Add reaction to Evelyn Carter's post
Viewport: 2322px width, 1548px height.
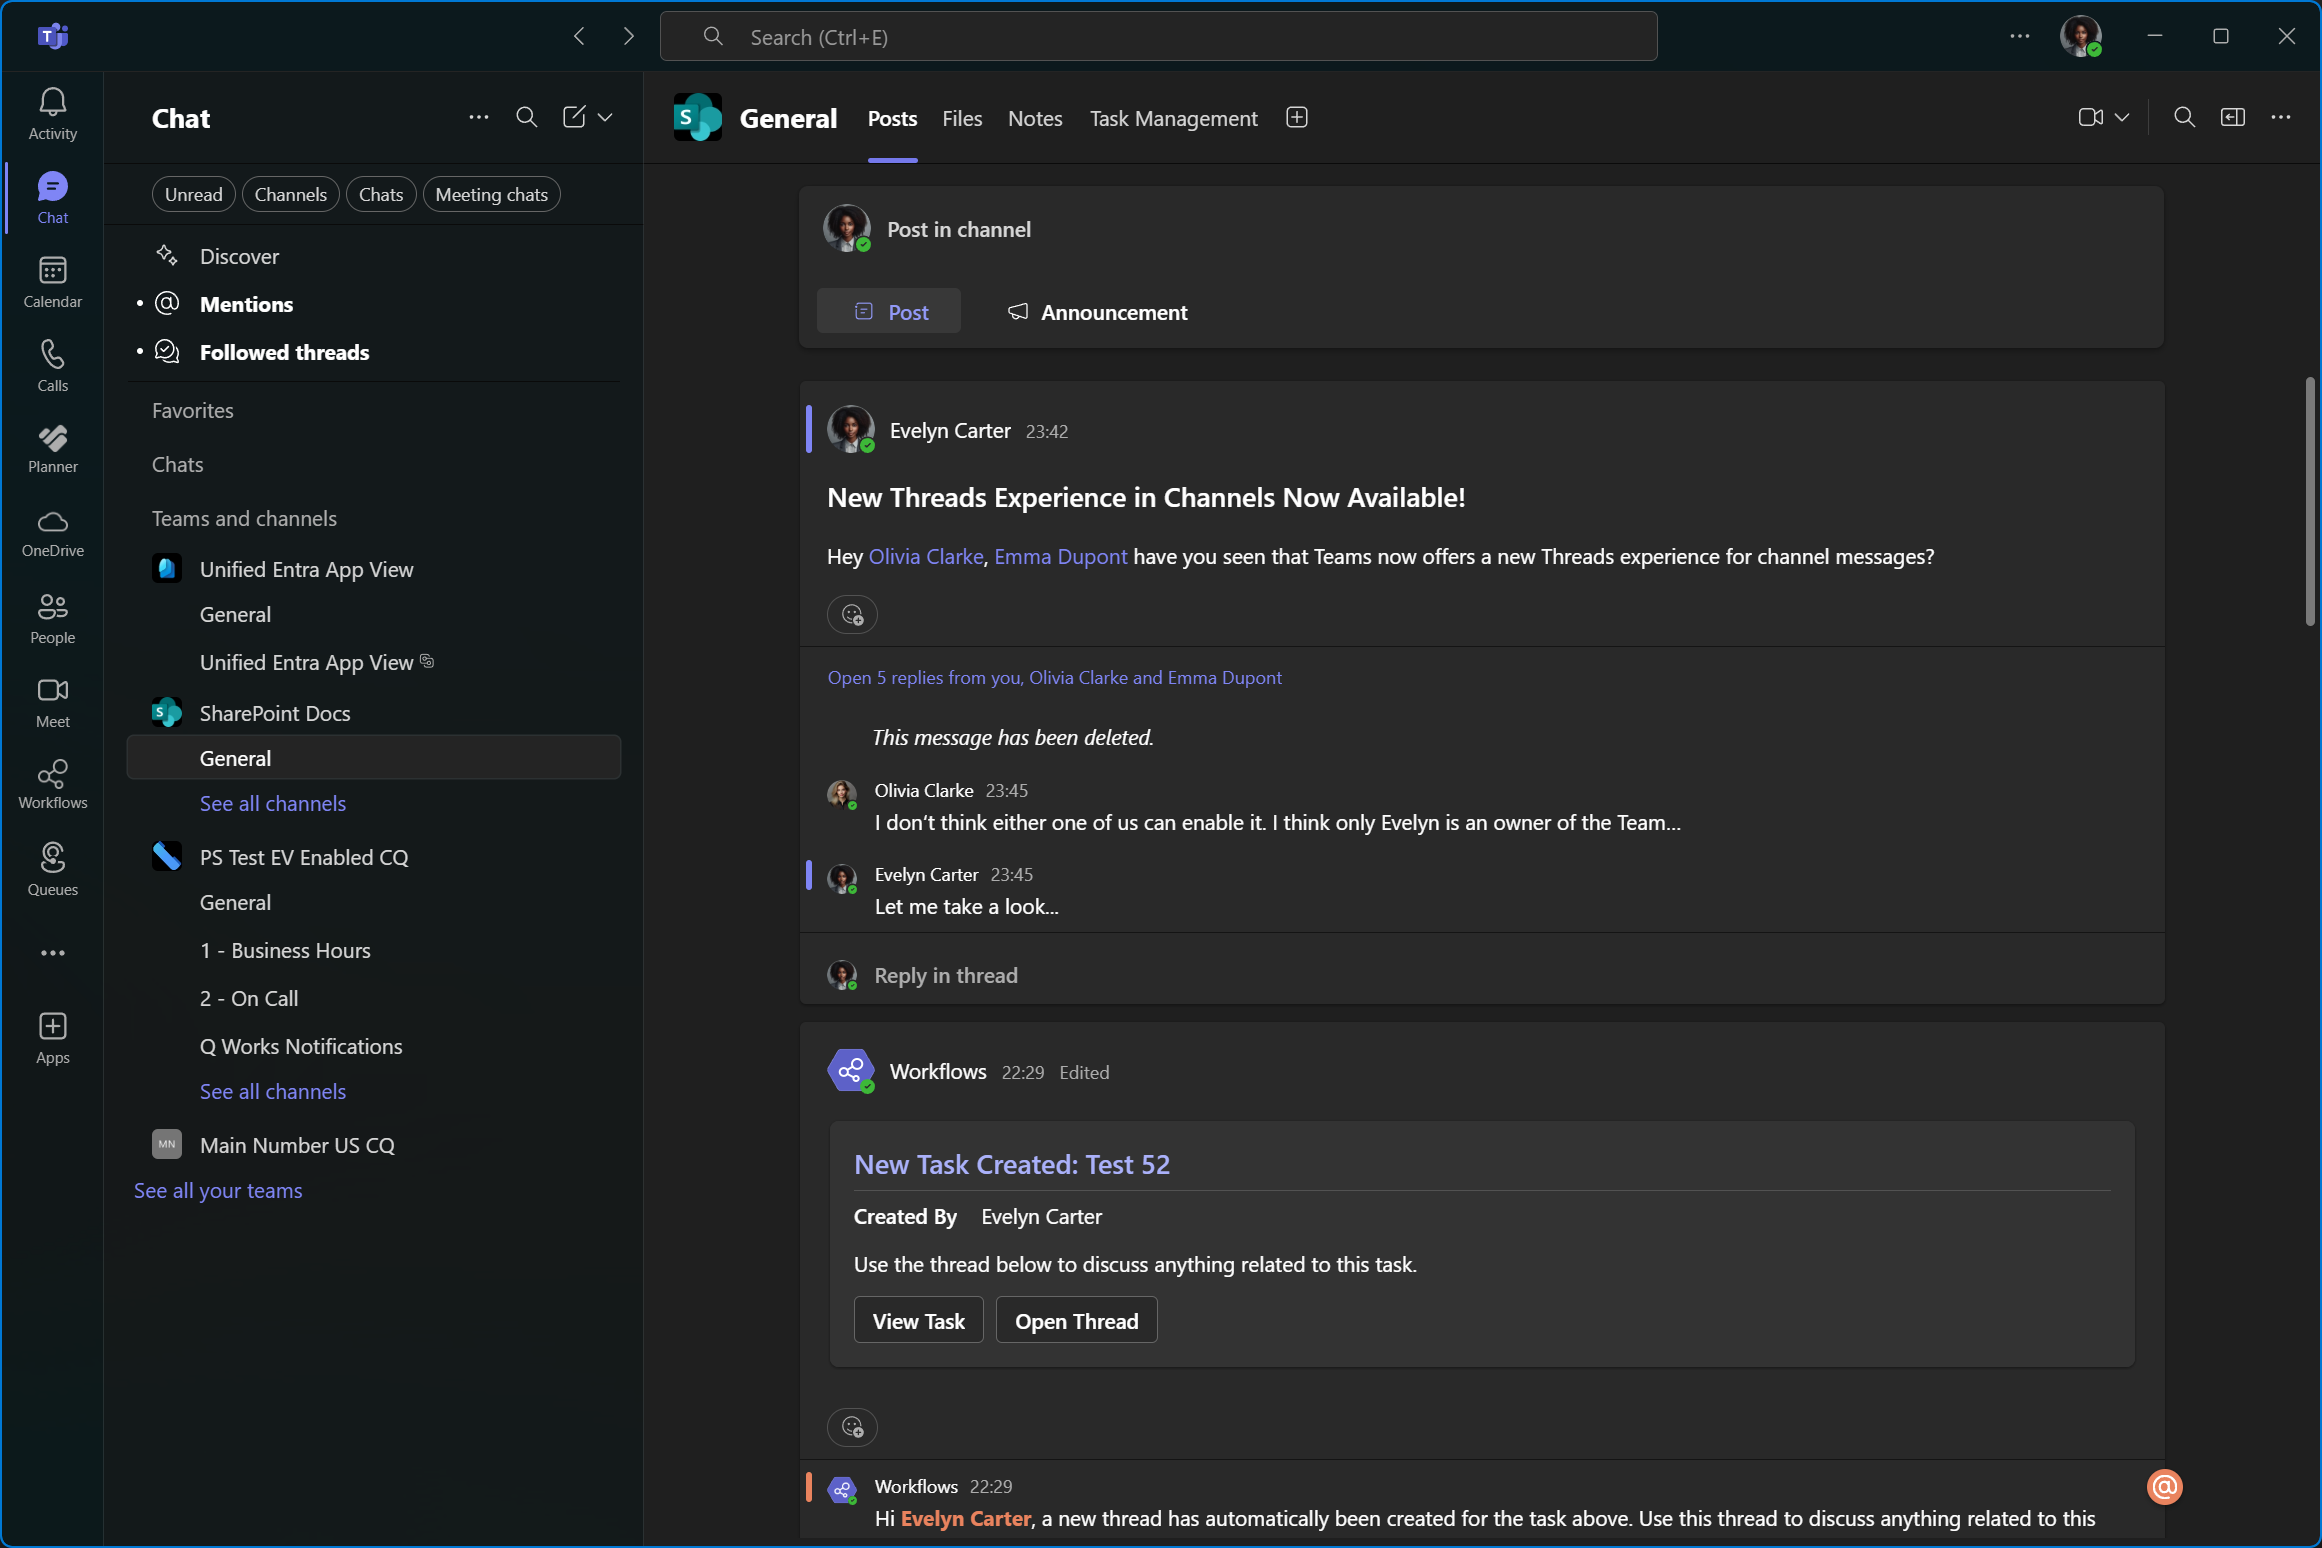(x=852, y=614)
